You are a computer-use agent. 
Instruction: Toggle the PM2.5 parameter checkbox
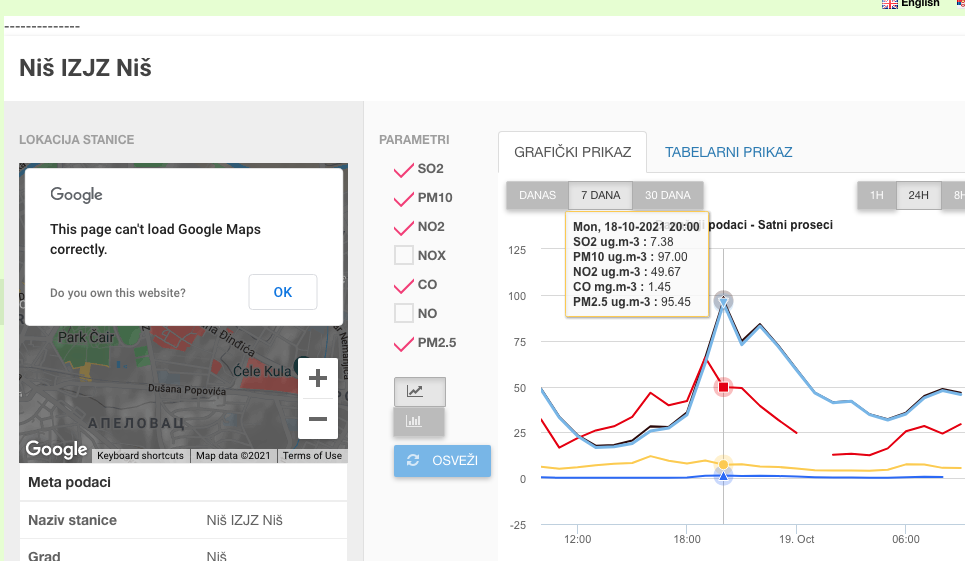404,343
